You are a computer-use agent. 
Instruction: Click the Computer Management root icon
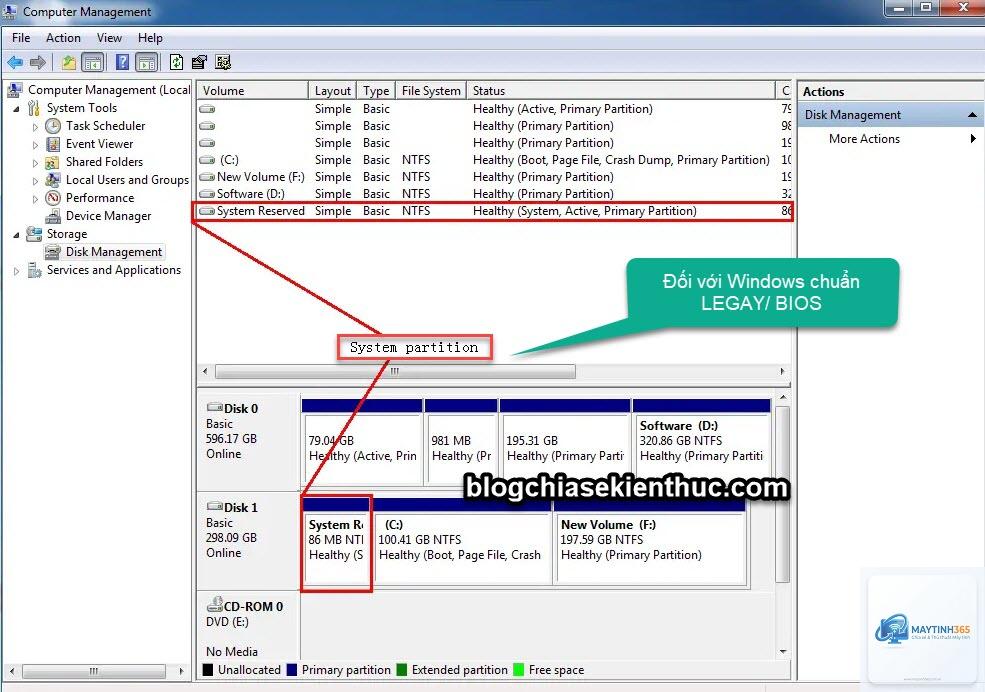tap(15, 90)
